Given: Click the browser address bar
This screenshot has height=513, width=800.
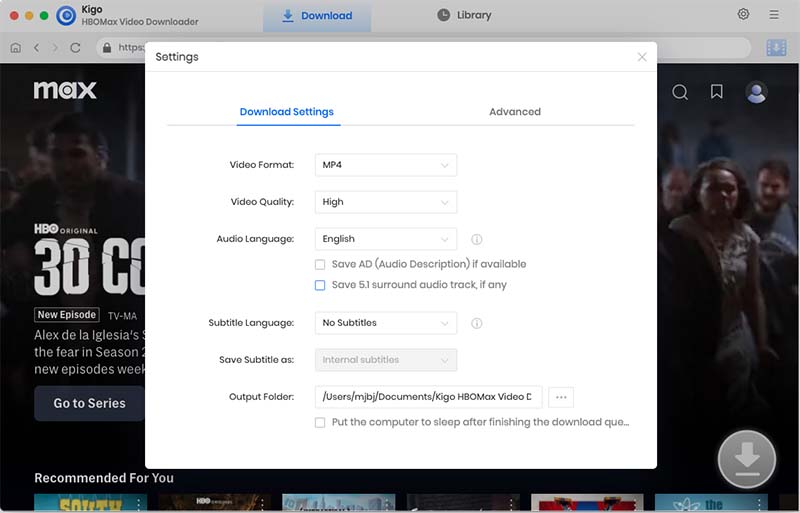Looking at the screenshot, I should [x=423, y=47].
